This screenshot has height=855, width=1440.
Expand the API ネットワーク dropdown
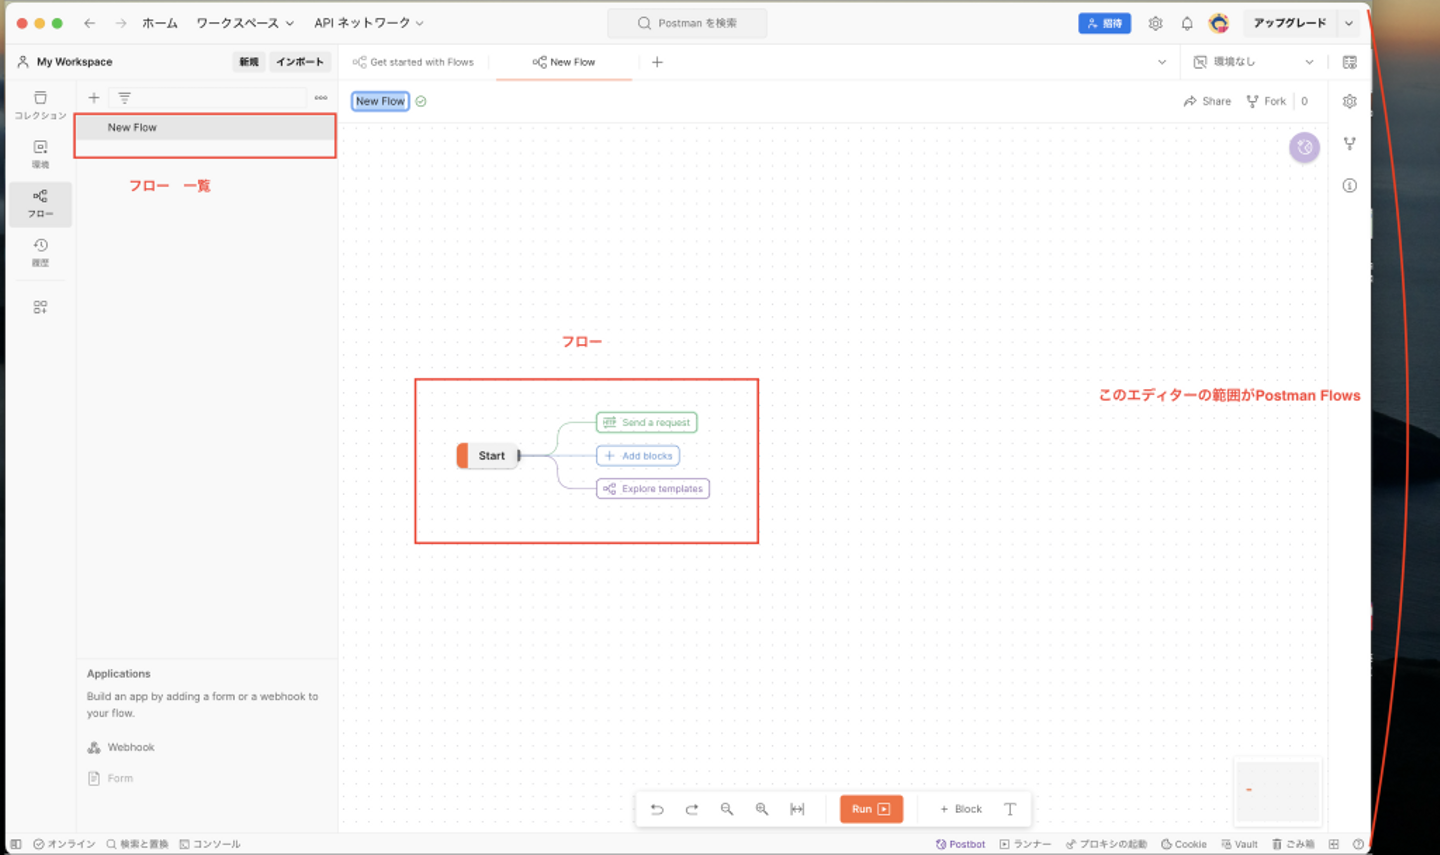[369, 23]
